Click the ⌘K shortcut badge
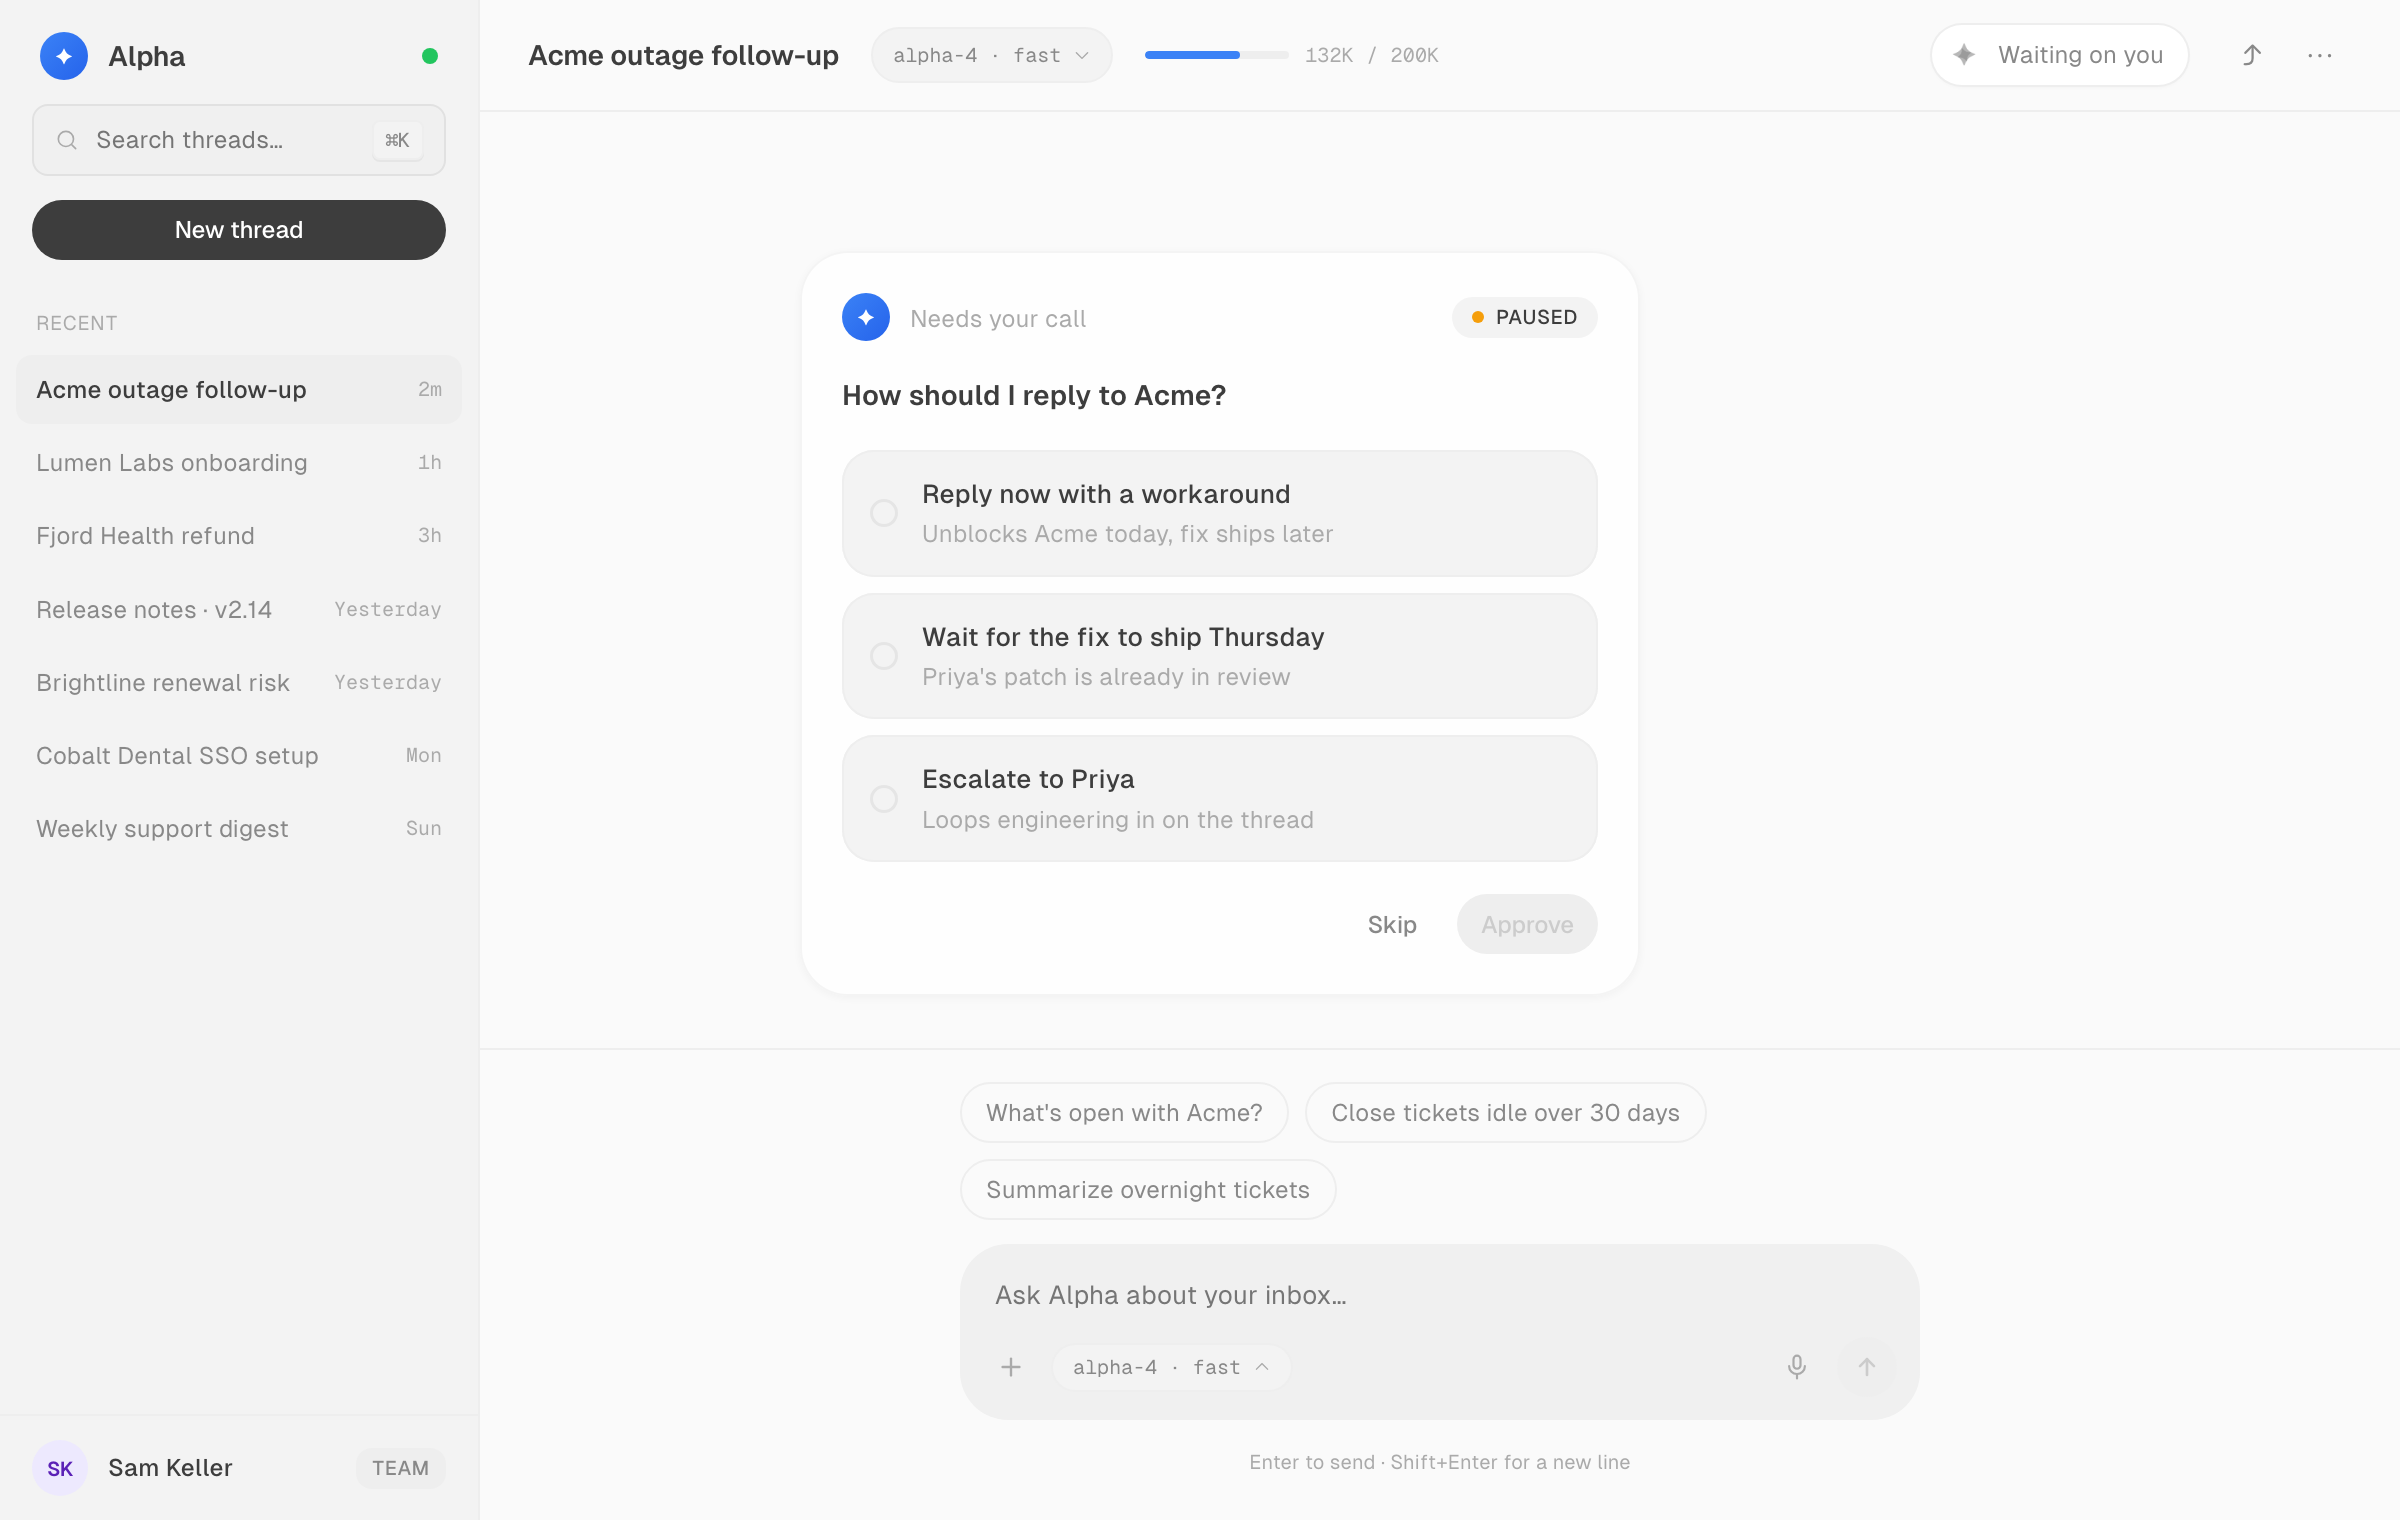This screenshot has height=1520, width=2400. tap(397, 140)
